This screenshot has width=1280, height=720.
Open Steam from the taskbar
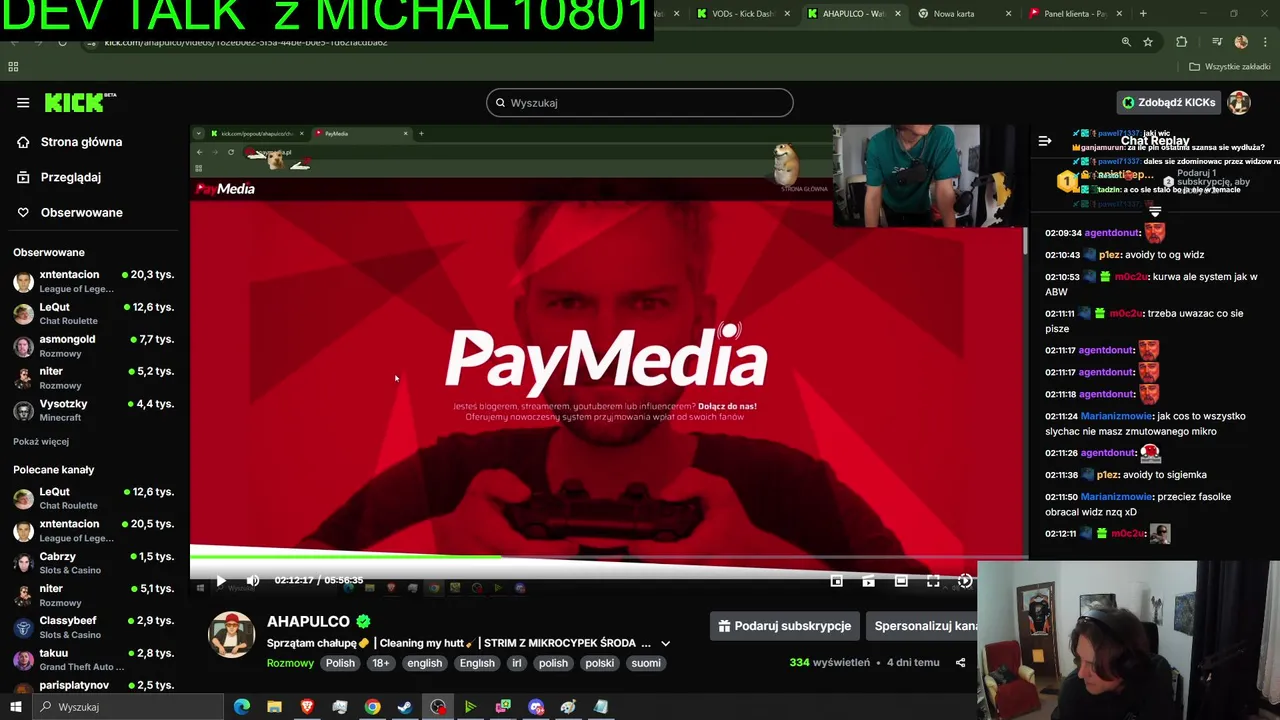[405, 707]
